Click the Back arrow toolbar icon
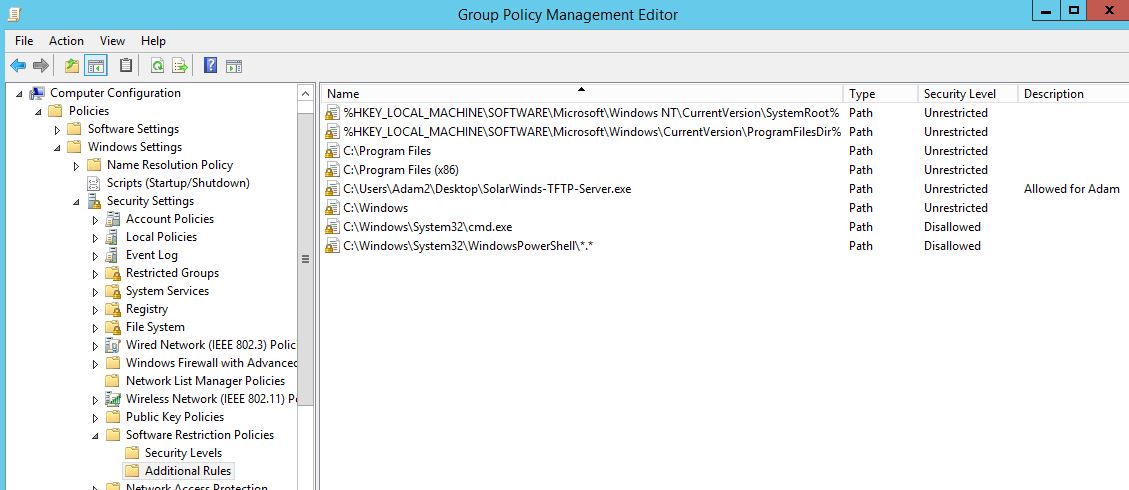This screenshot has width=1129, height=490. pyautogui.click(x=18, y=66)
